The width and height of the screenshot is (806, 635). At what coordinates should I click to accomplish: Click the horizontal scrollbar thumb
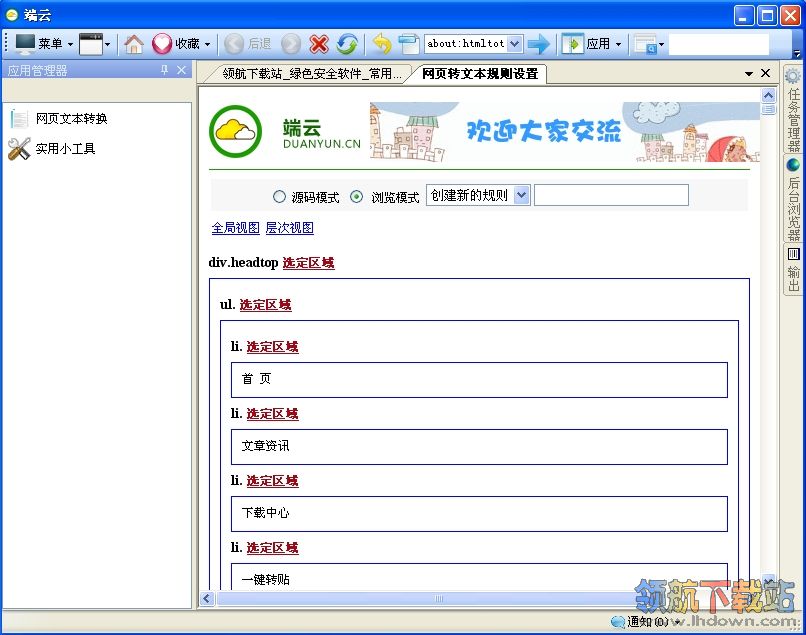click(x=438, y=598)
